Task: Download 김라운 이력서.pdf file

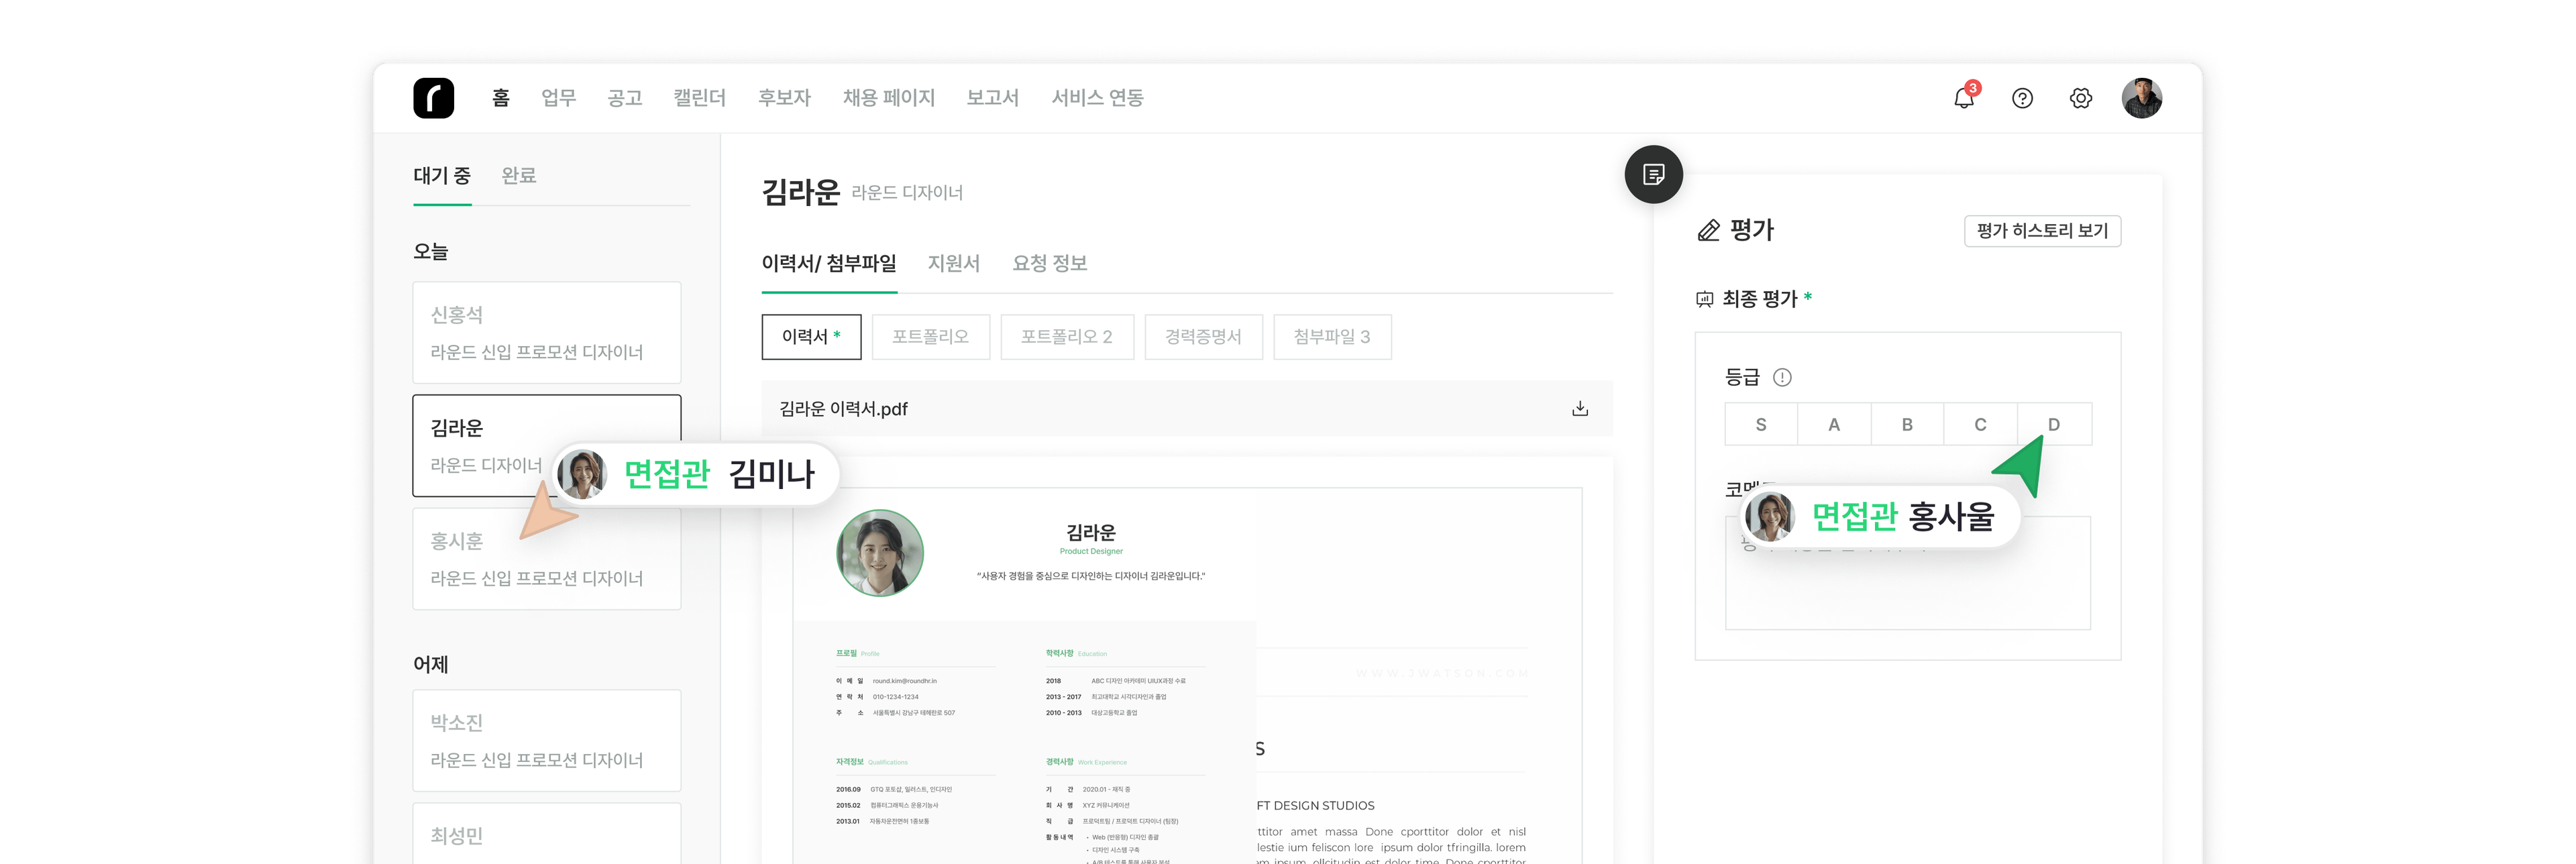Action: [x=1580, y=408]
